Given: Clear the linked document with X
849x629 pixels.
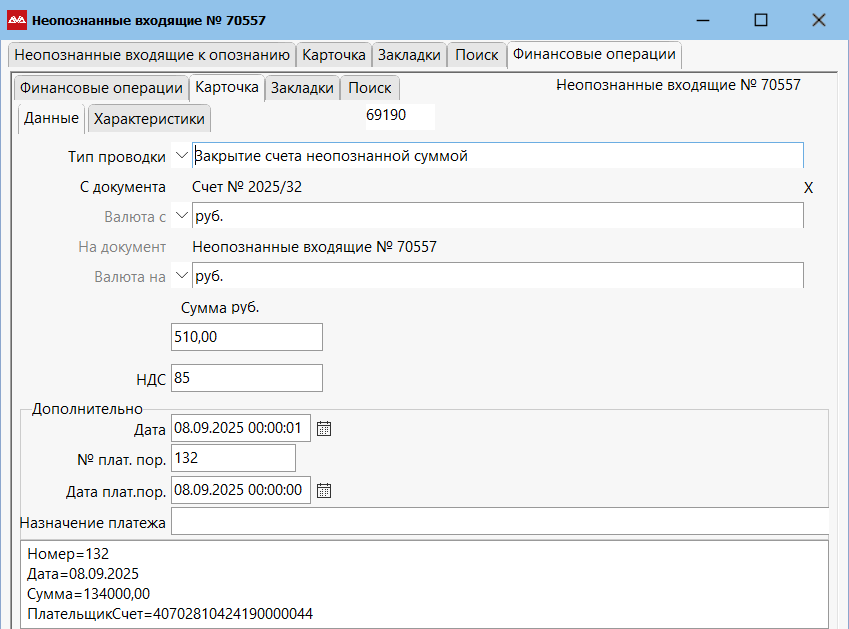Looking at the screenshot, I should pos(809,187).
